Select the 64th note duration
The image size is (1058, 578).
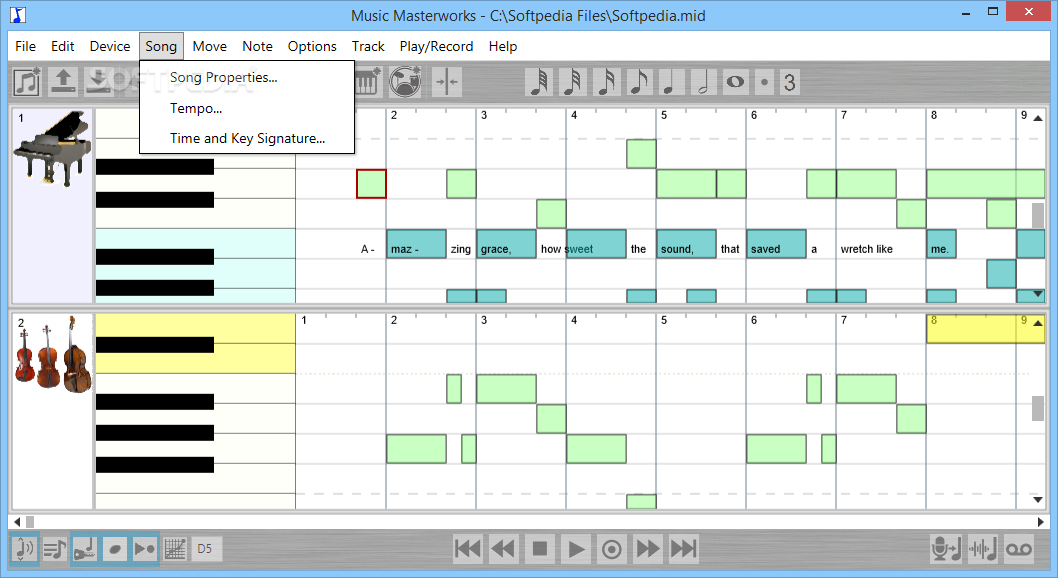[x=539, y=82]
